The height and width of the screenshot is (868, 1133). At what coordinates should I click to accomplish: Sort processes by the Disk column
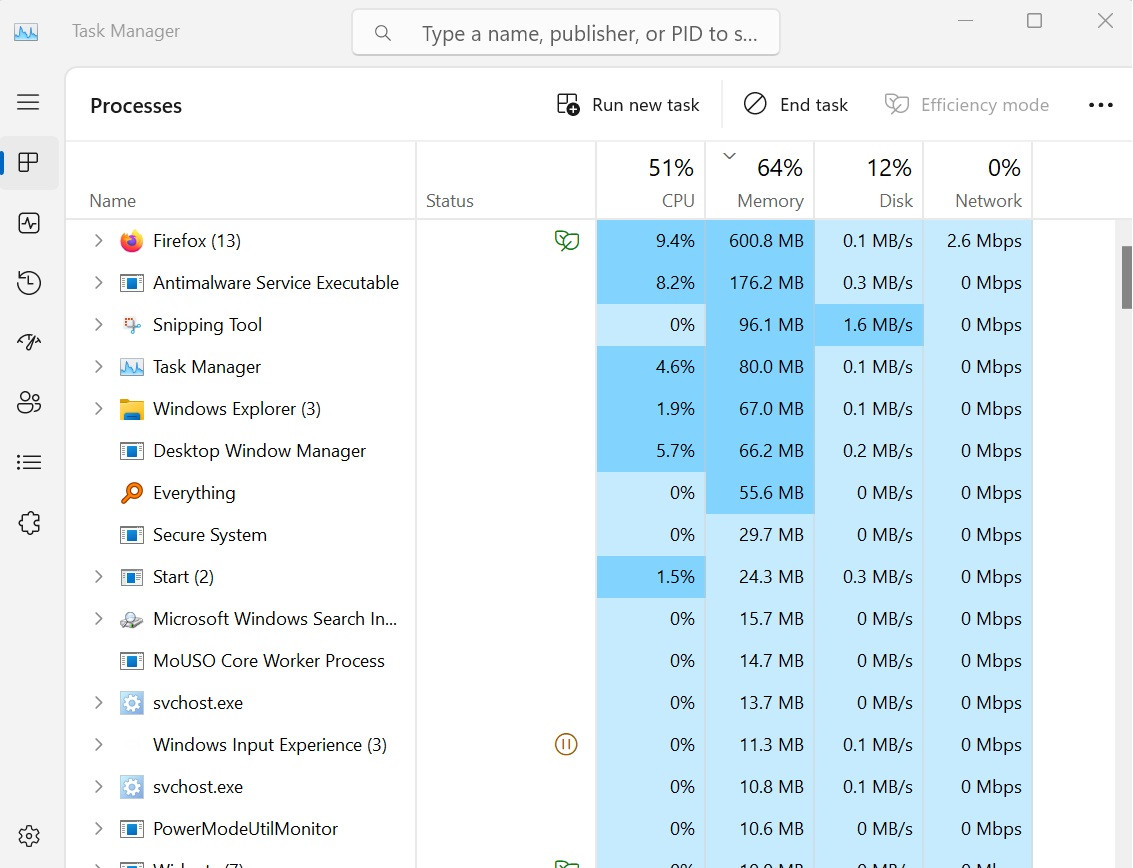869,181
